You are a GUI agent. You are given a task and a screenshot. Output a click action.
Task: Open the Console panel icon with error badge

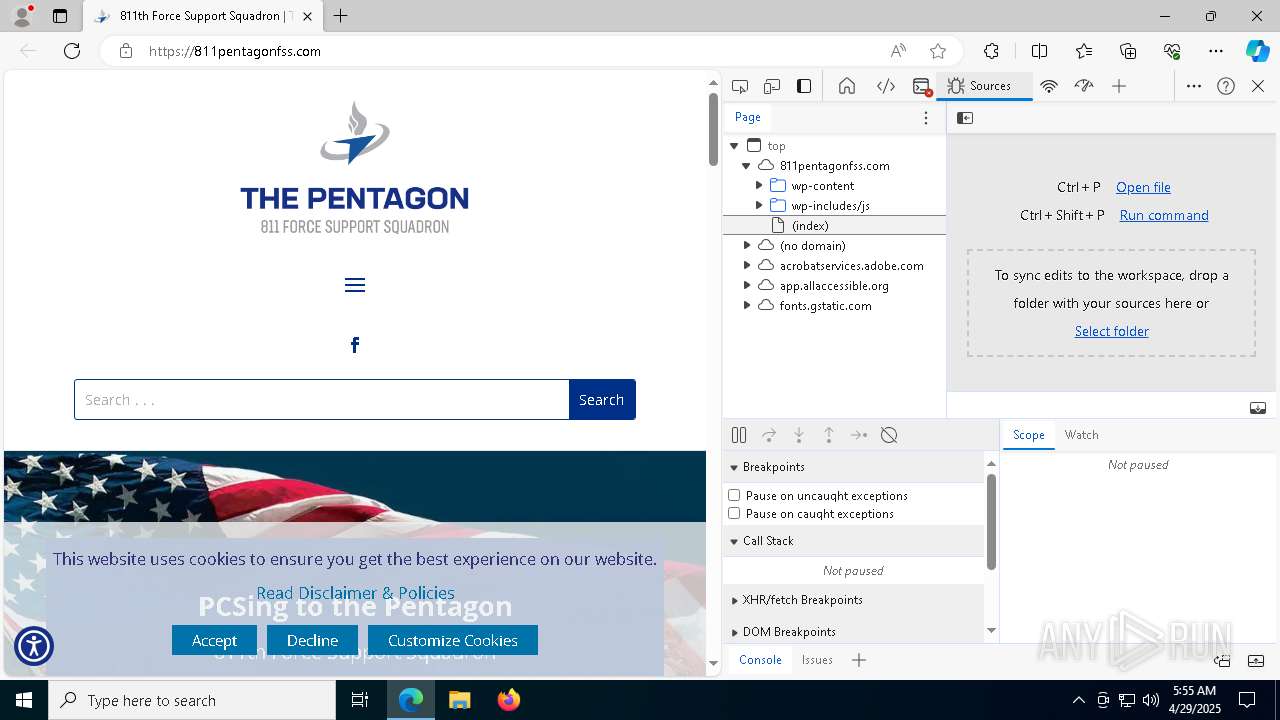[x=922, y=86]
